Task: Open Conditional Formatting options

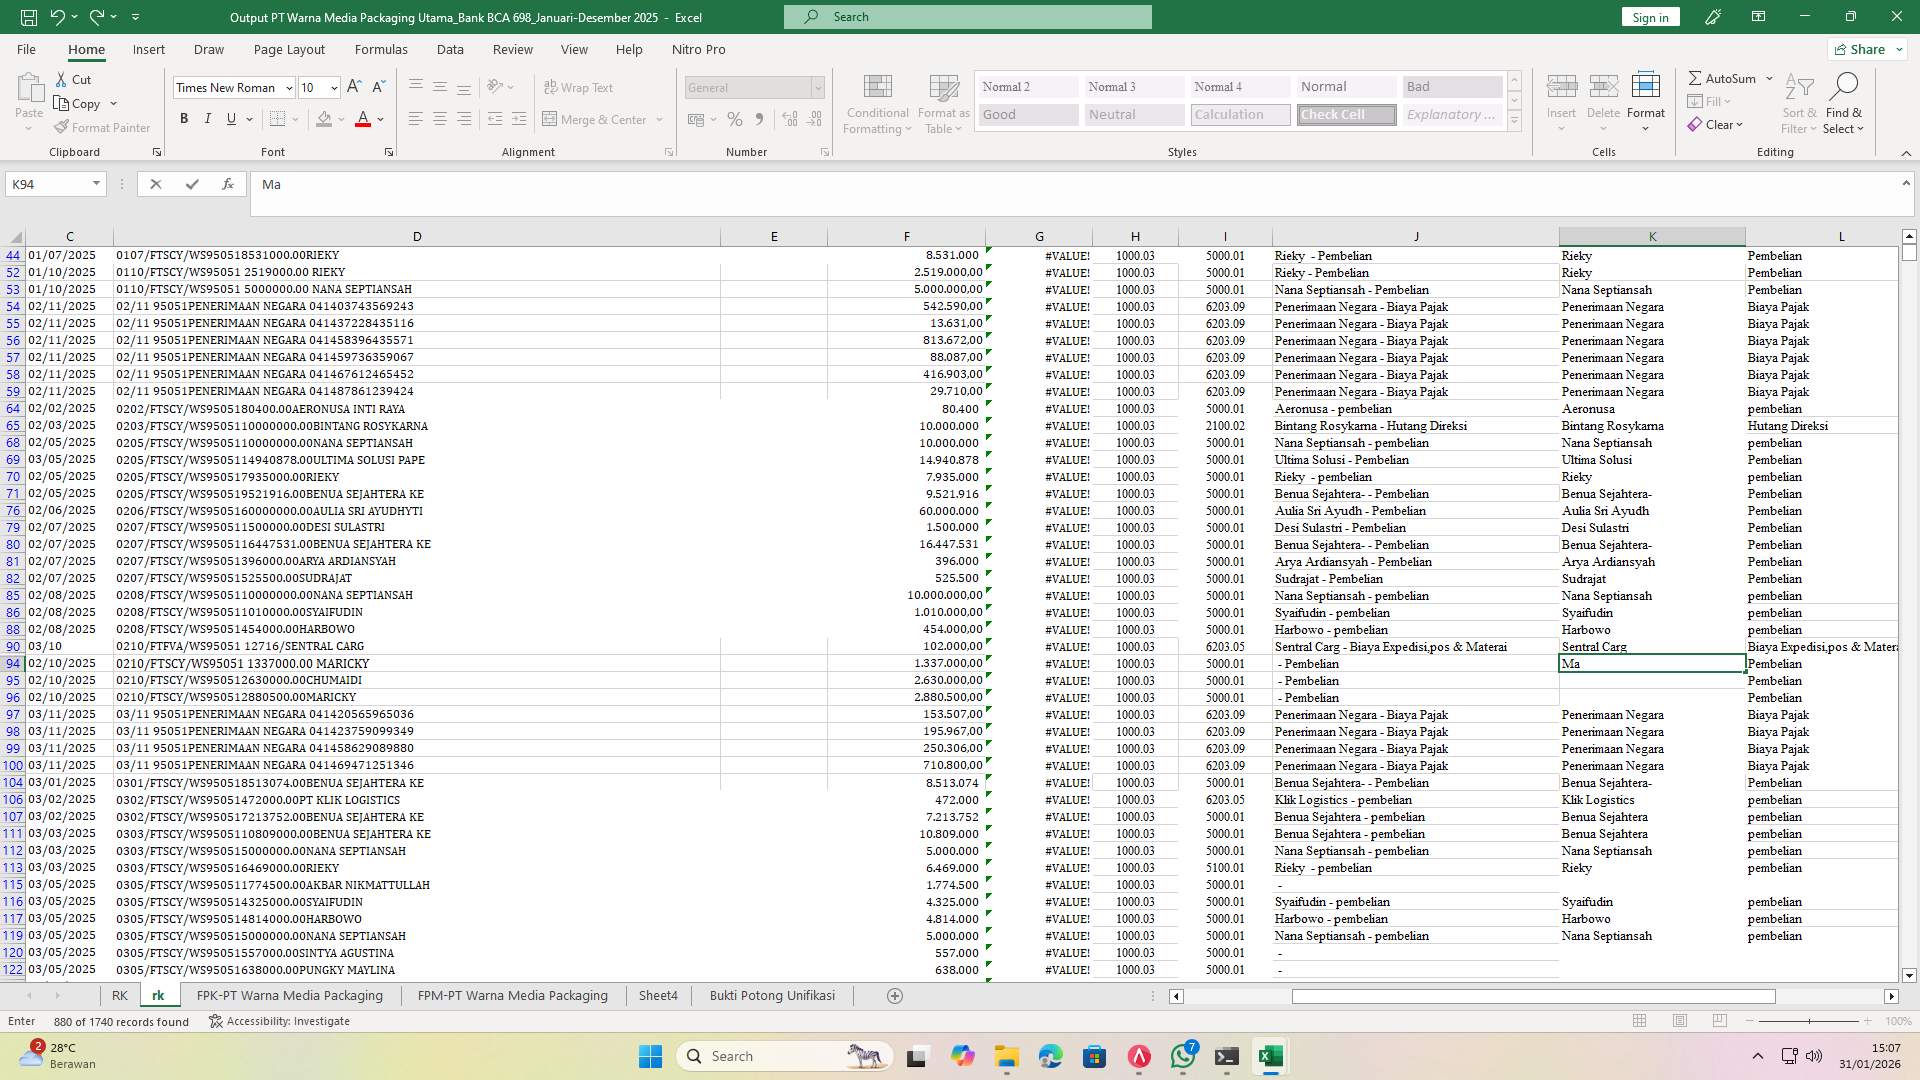Action: pyautogui.click(x=877, y=103)
